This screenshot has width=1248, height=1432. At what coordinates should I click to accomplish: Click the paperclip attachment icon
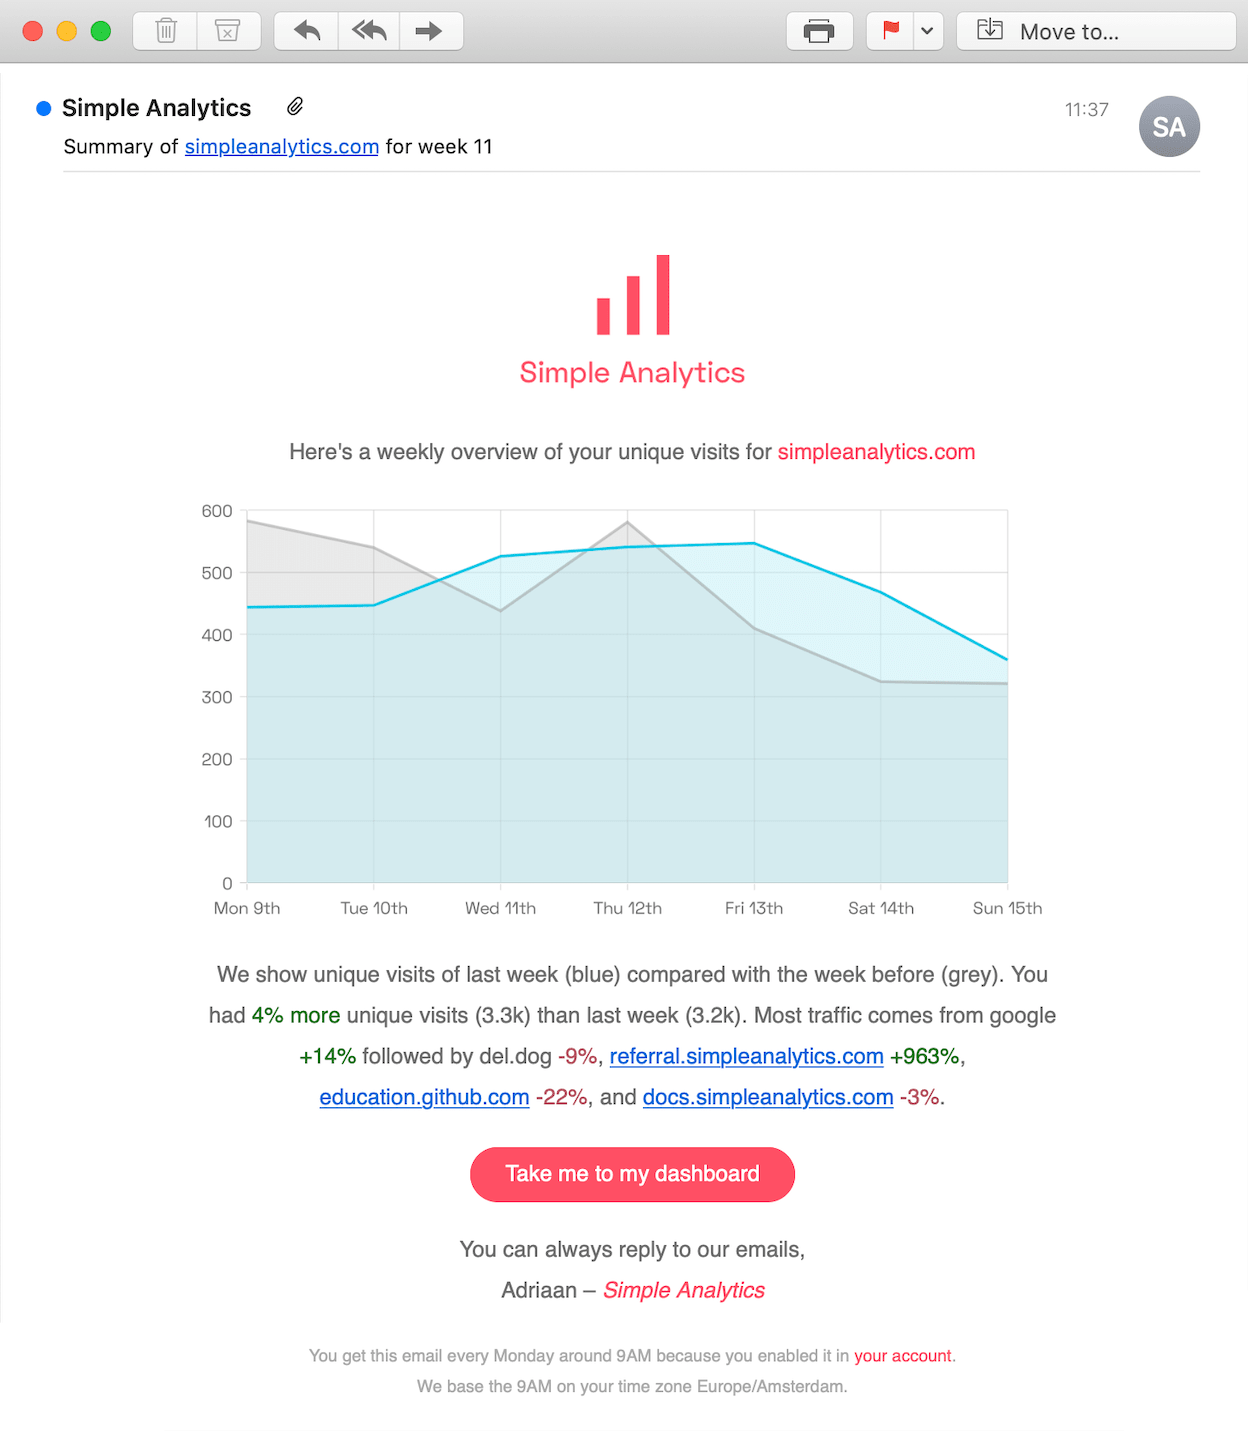pos(295,106)
